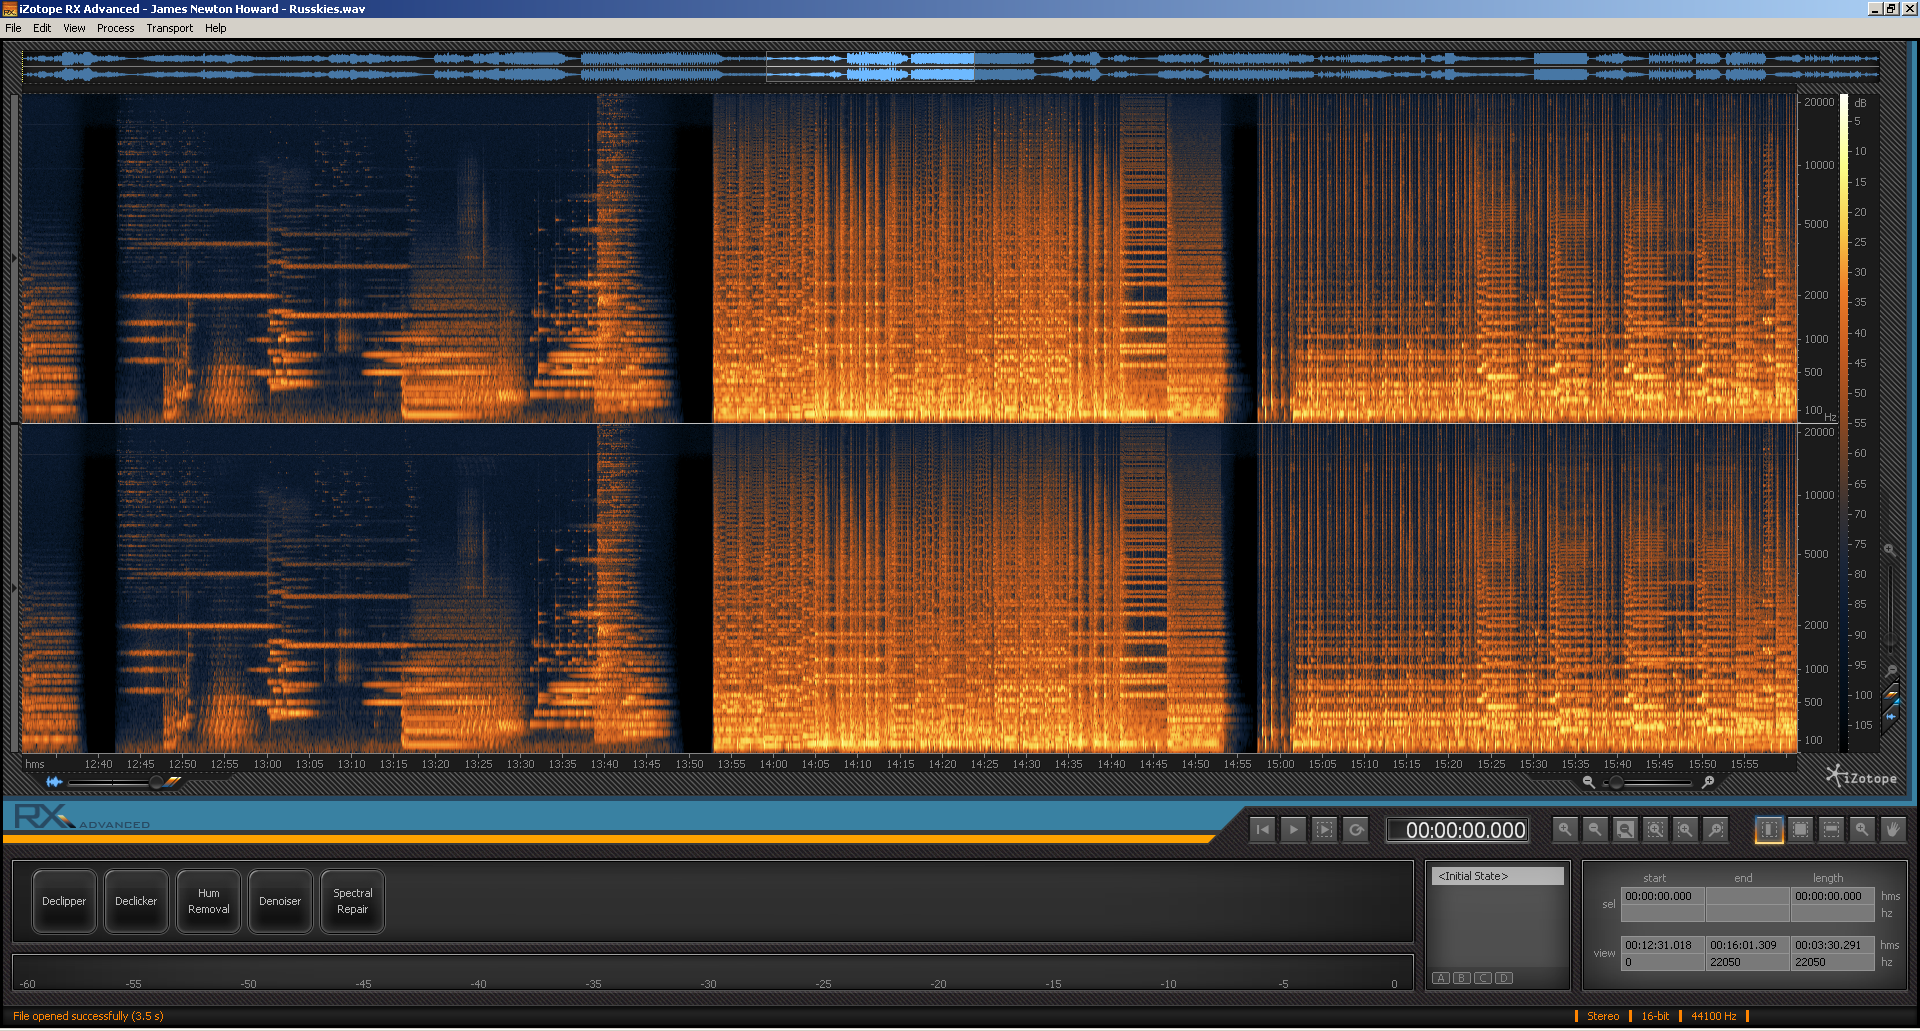Enable the time selection tool

(1769, 830)
